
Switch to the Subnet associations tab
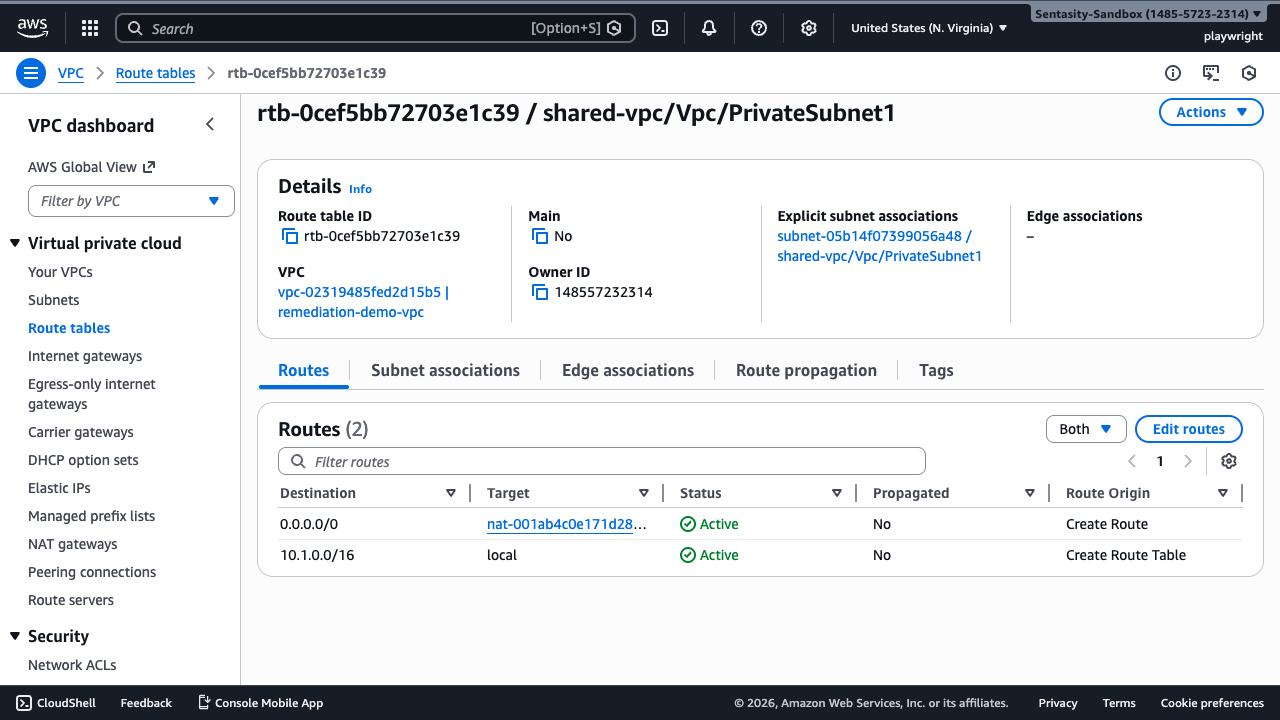tap(445, 370)
